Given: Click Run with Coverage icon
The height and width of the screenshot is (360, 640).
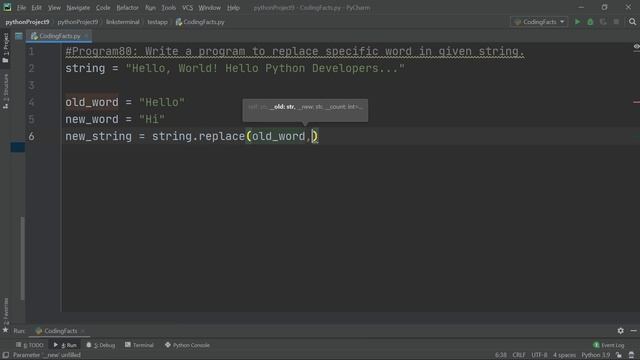Looking at the screenshot, I should tap(603, 22).
